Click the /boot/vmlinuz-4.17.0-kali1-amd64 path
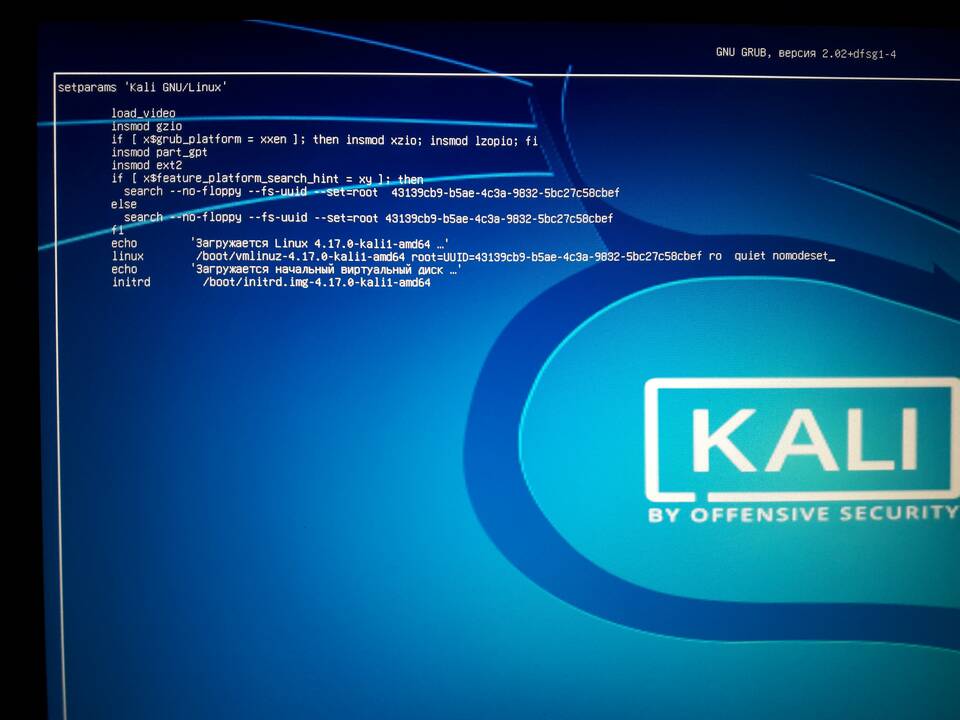The height and width of the screenshot is (720, 960). coord(300,256)
